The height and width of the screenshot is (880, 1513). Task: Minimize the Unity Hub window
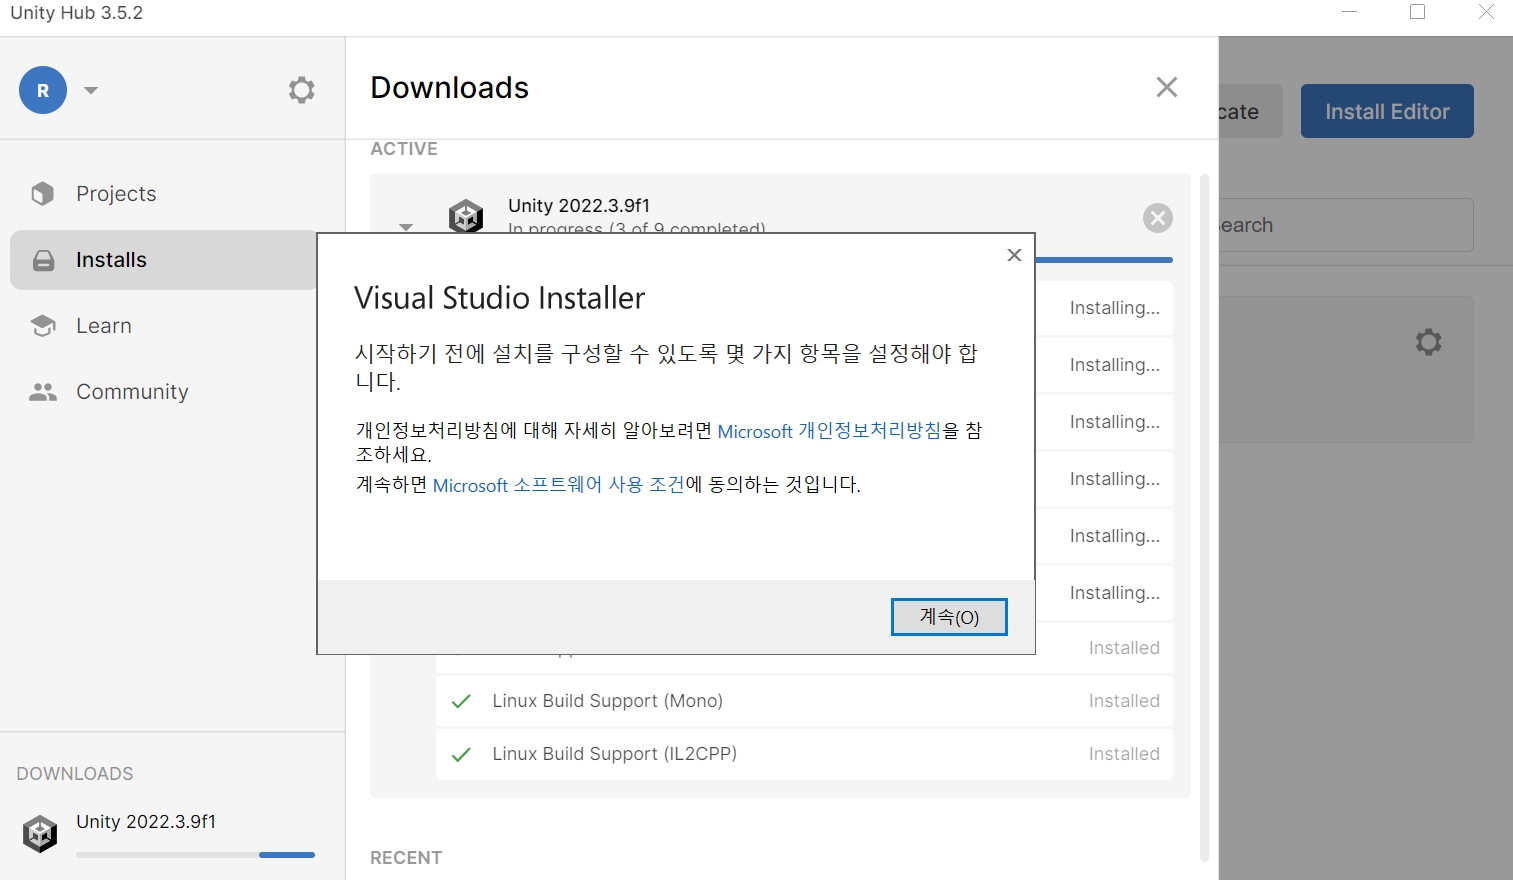click(x=1349, y=12)
